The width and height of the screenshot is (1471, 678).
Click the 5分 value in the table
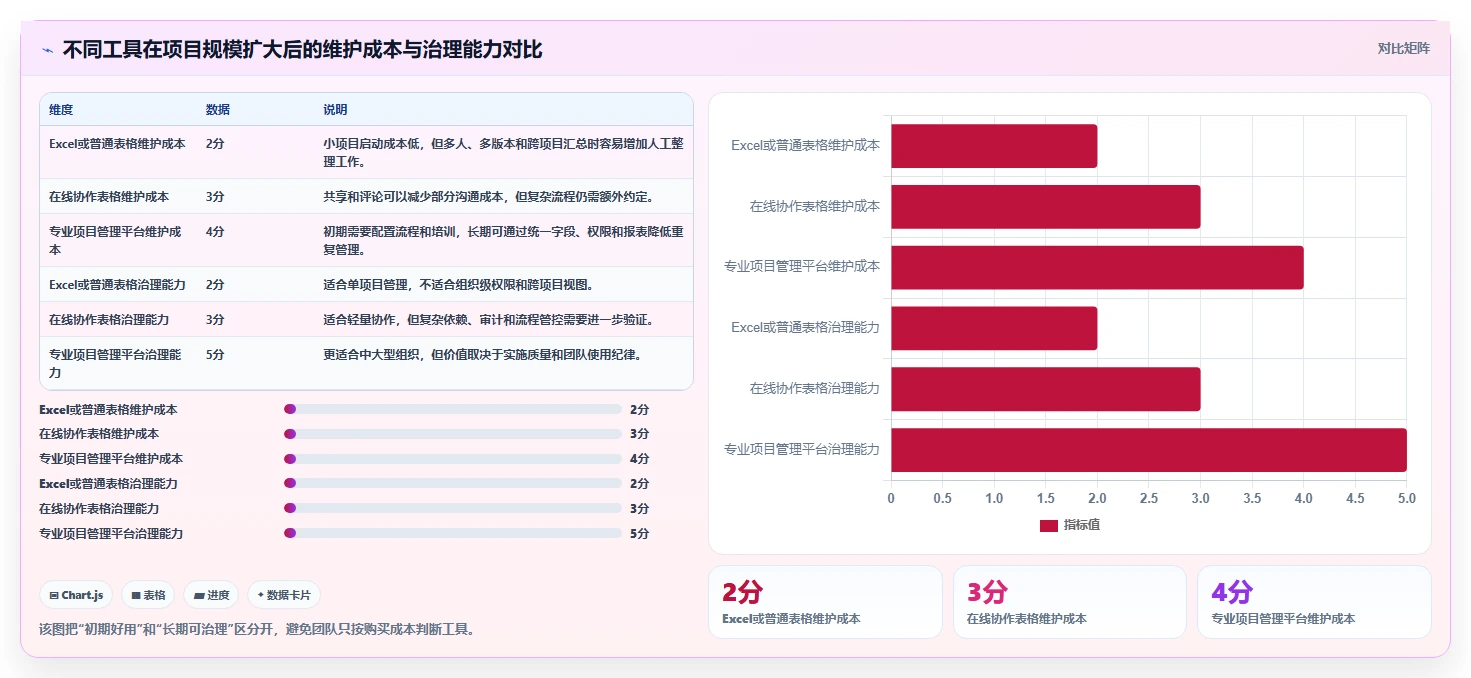click(x=215, y=354)
